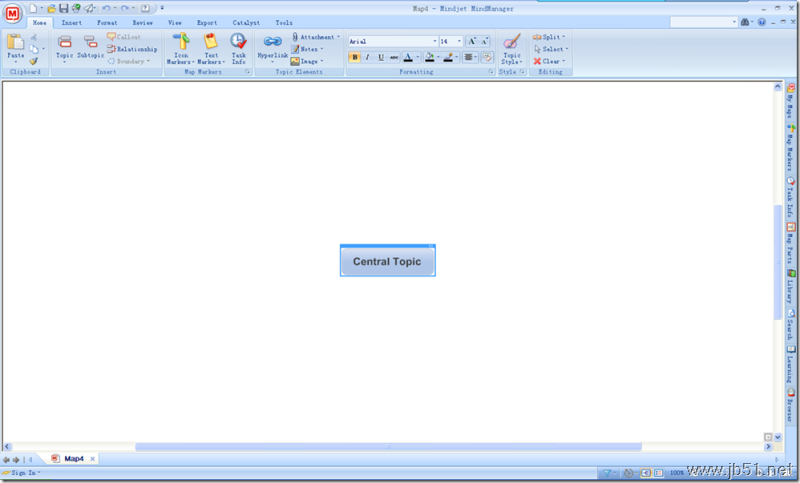Switch to the View ribbon tab
Screen dimensions: 800x483
(x=175, y=22)
